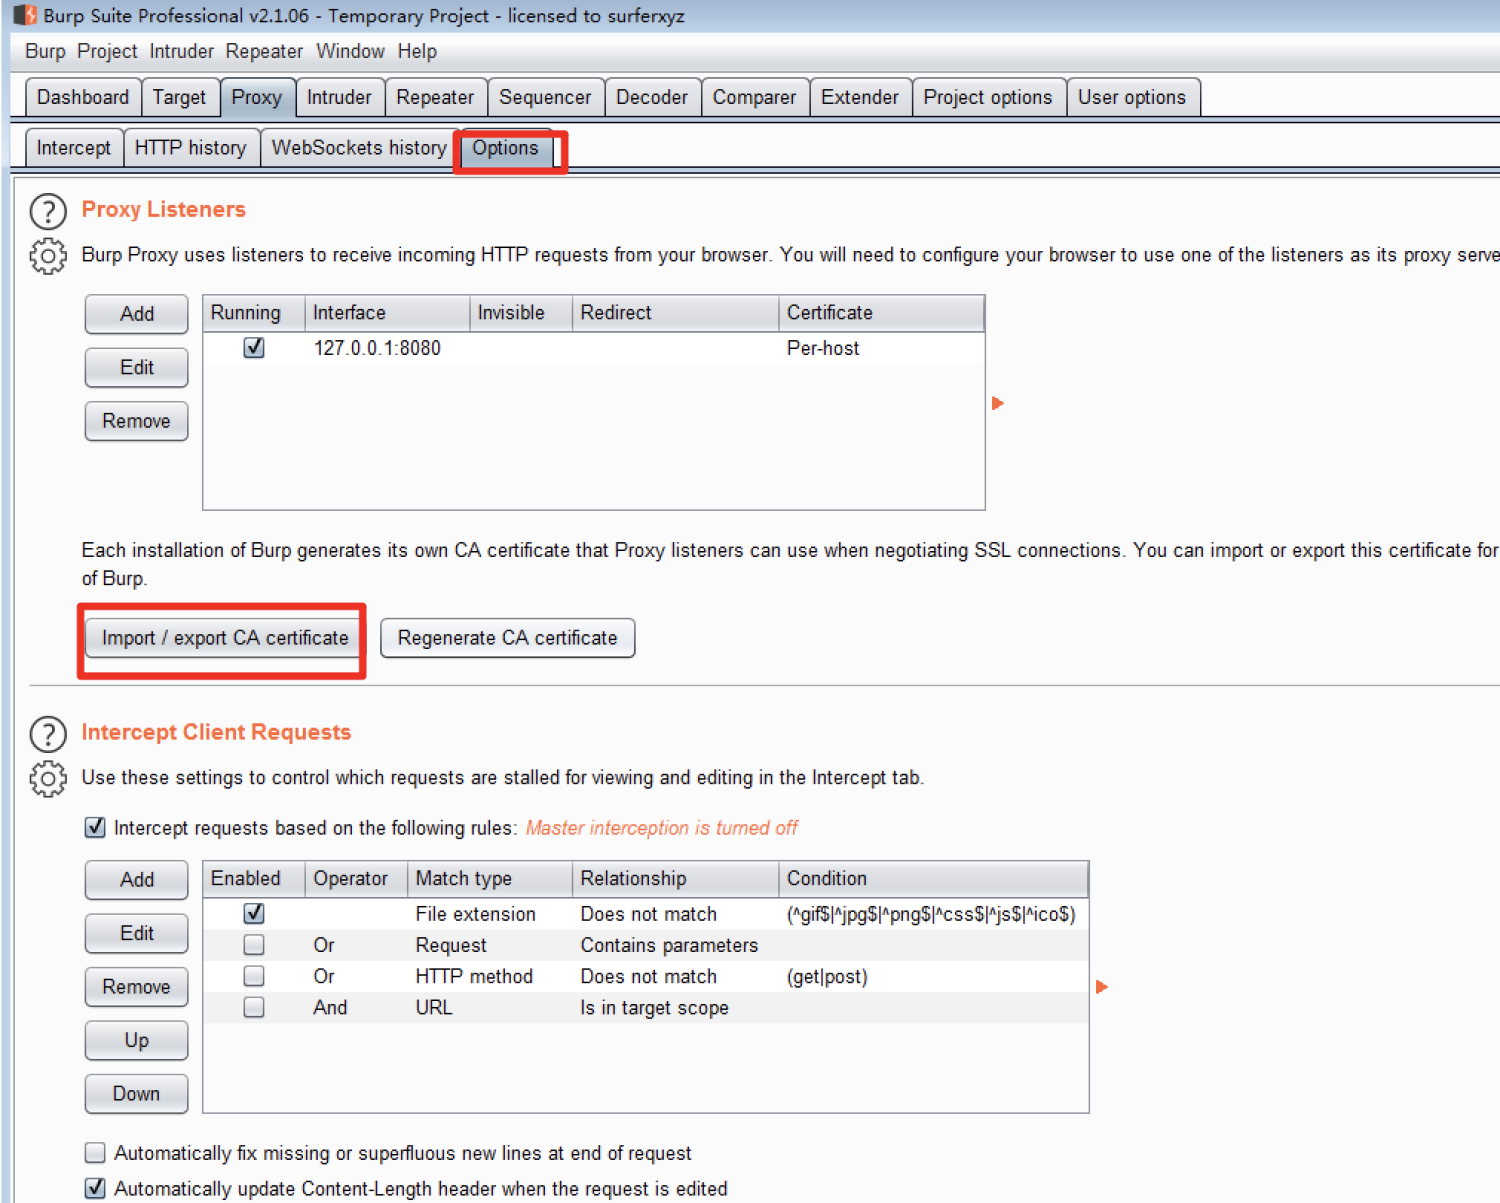1500x1203 pixels.
Task: Switch to the Intercept sub-tab
Action: pos(74,148)
